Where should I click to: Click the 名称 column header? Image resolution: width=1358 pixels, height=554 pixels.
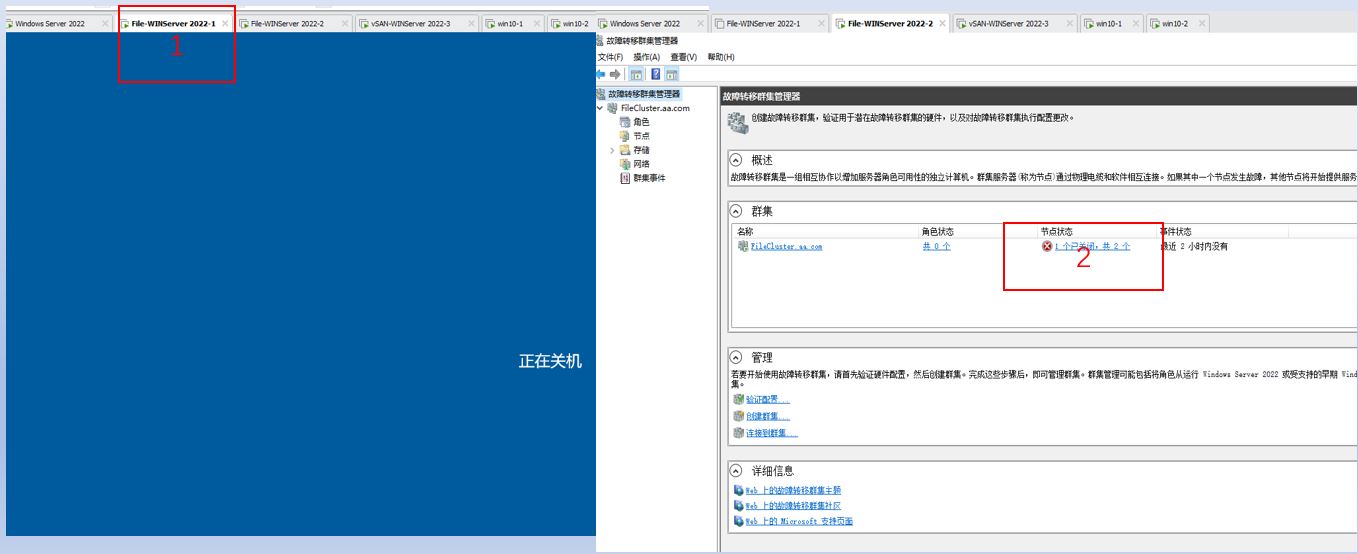745,231
